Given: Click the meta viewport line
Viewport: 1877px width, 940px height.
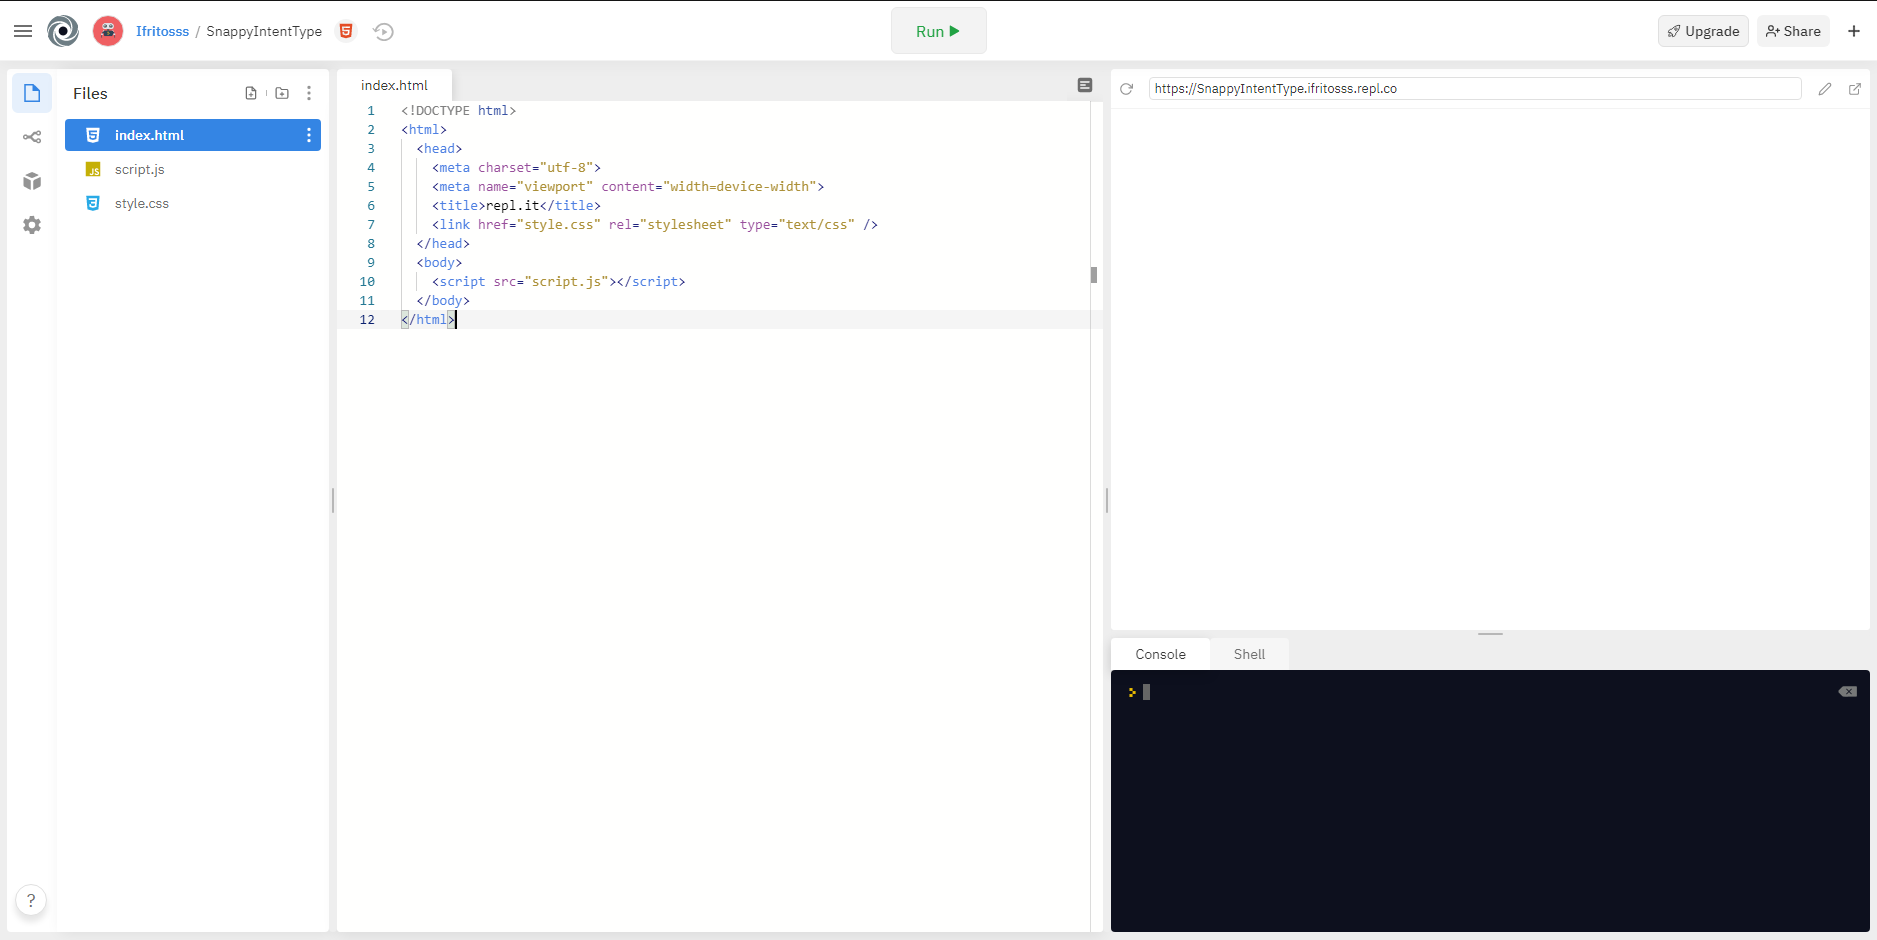Looking at the screenshot, I should click(628, 187).
